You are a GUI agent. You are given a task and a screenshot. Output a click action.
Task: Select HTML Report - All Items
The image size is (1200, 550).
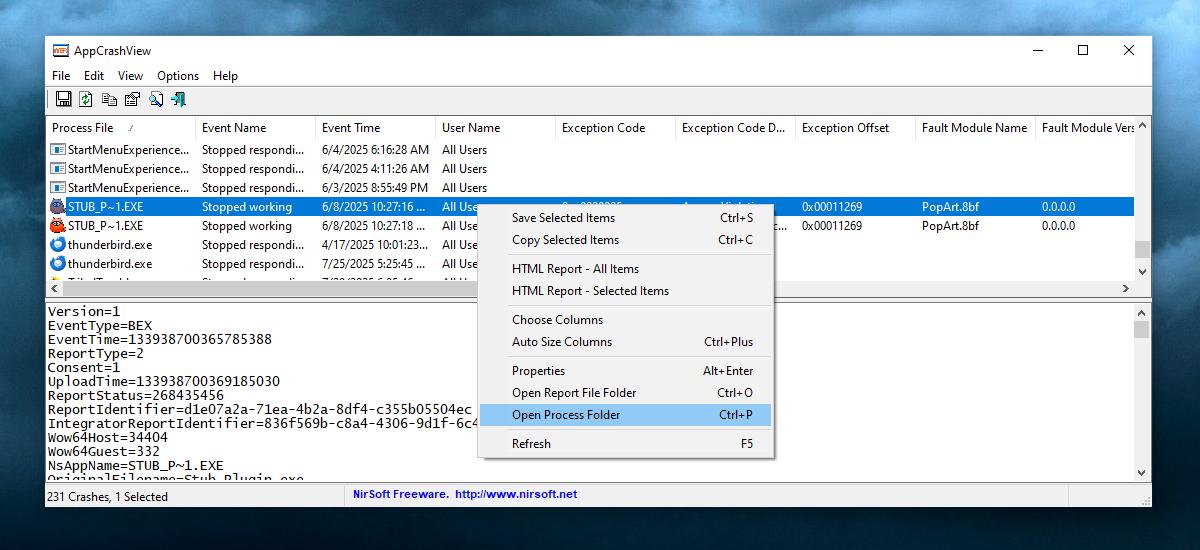[575, 269]
